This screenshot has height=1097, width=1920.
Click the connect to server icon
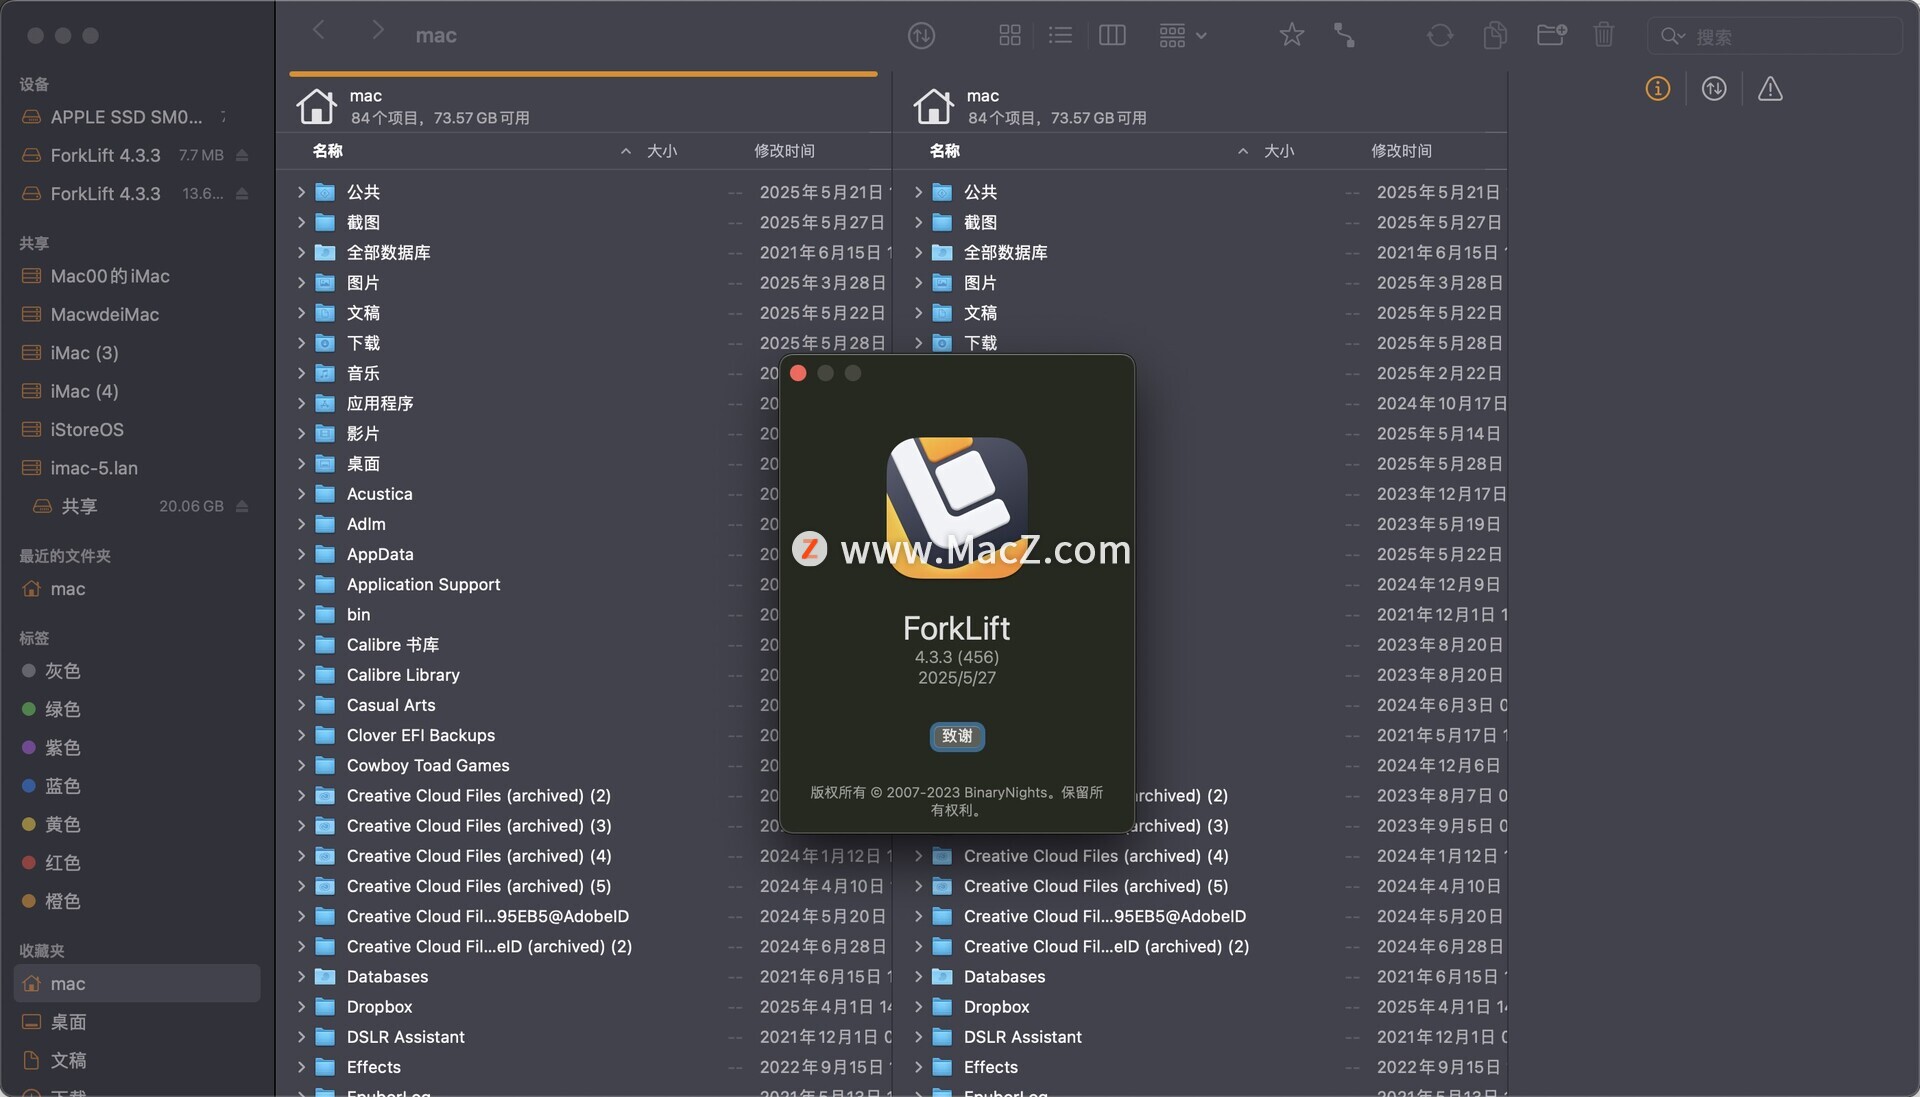[x=1345, y=36]
